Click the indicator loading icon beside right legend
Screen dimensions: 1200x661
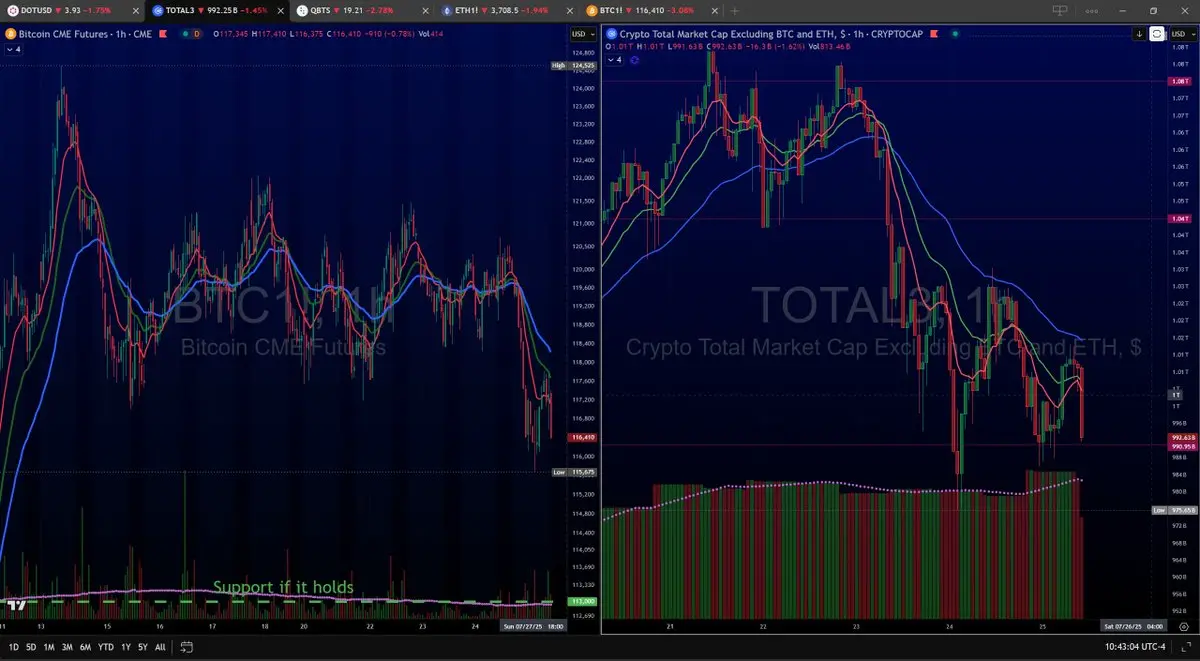[x=634, y=60]
